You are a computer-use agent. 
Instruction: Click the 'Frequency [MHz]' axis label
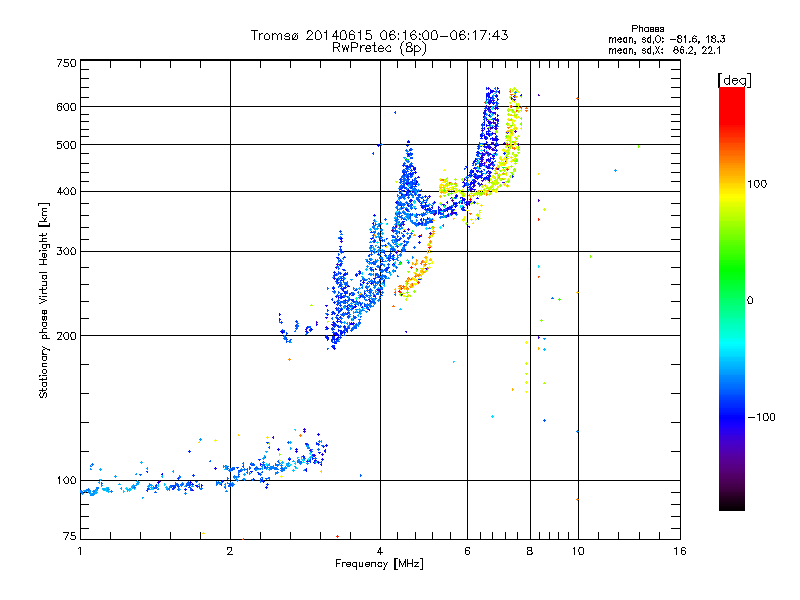point(379,564)
